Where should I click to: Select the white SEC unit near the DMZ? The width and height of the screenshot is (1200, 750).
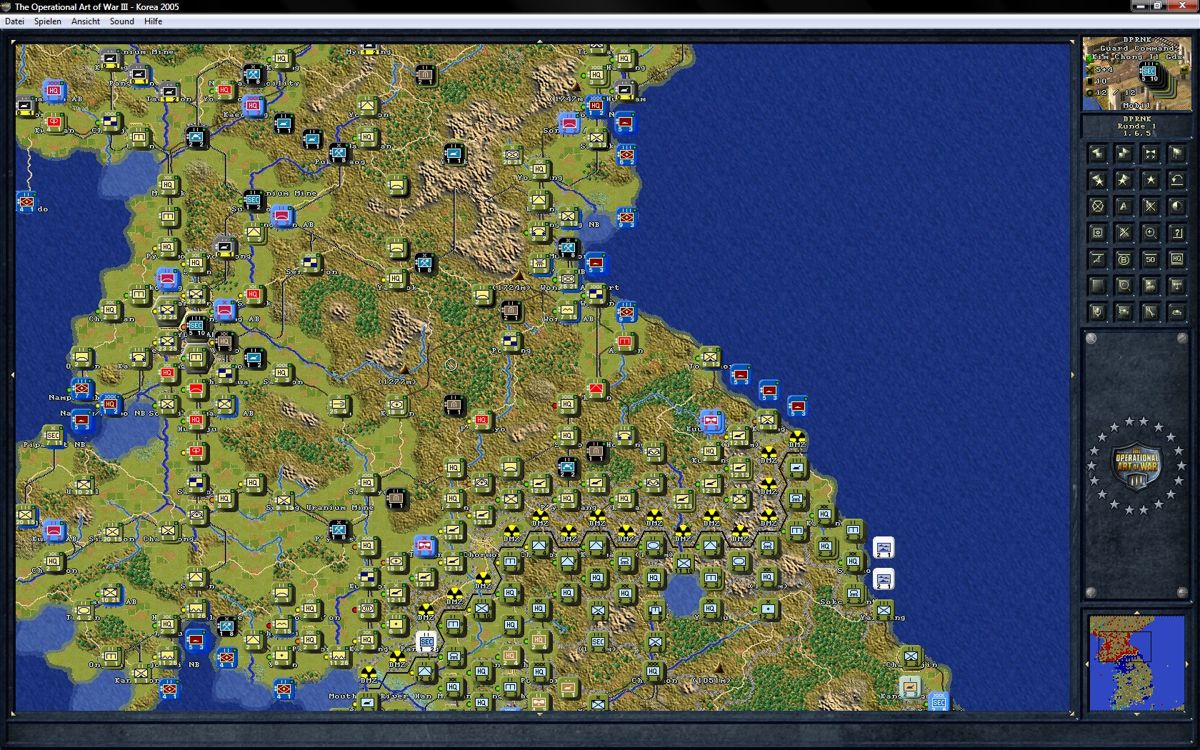426,641
